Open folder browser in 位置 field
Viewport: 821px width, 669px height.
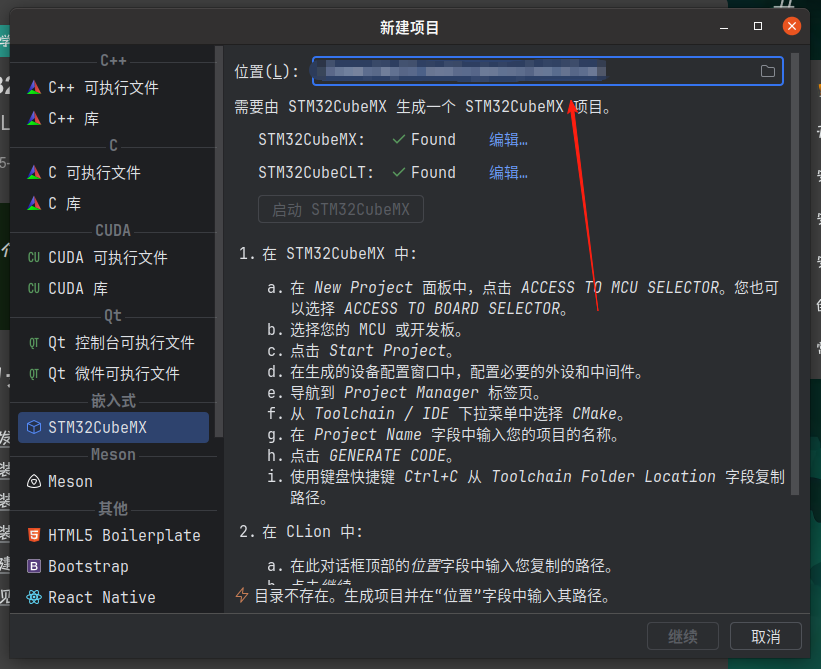click(x=768, y=71)
